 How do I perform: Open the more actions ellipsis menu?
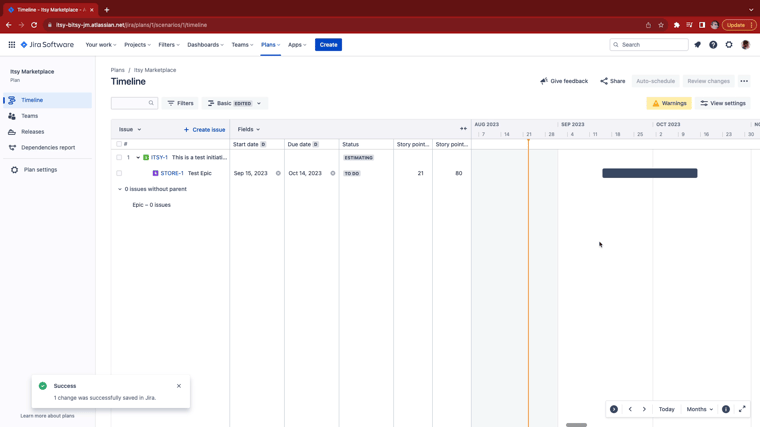[x=744, y=81]
